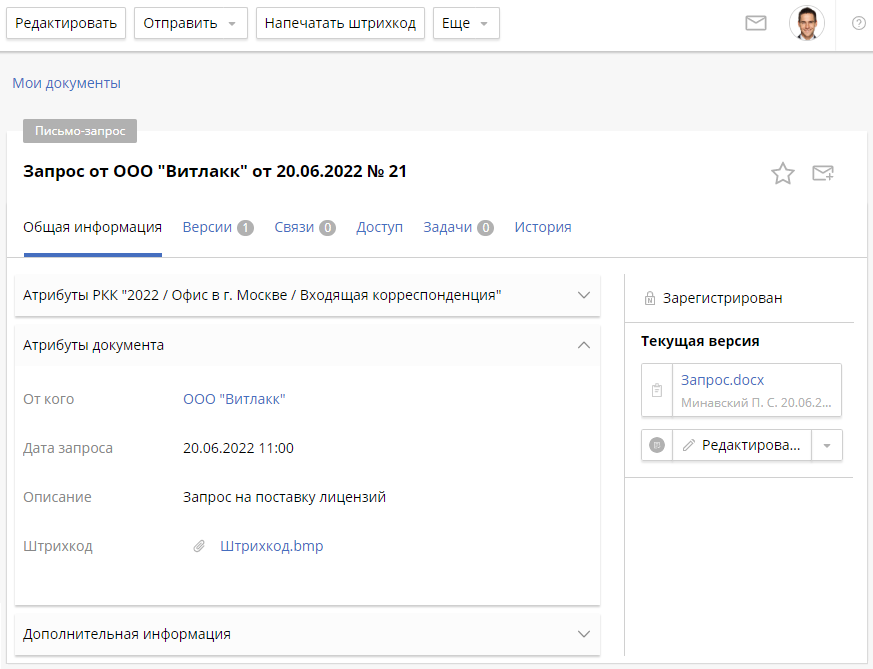Image resolution: width=873 pixels, height=669 pixels.
Task: Switch to the История tab
Action: (543, 227)
